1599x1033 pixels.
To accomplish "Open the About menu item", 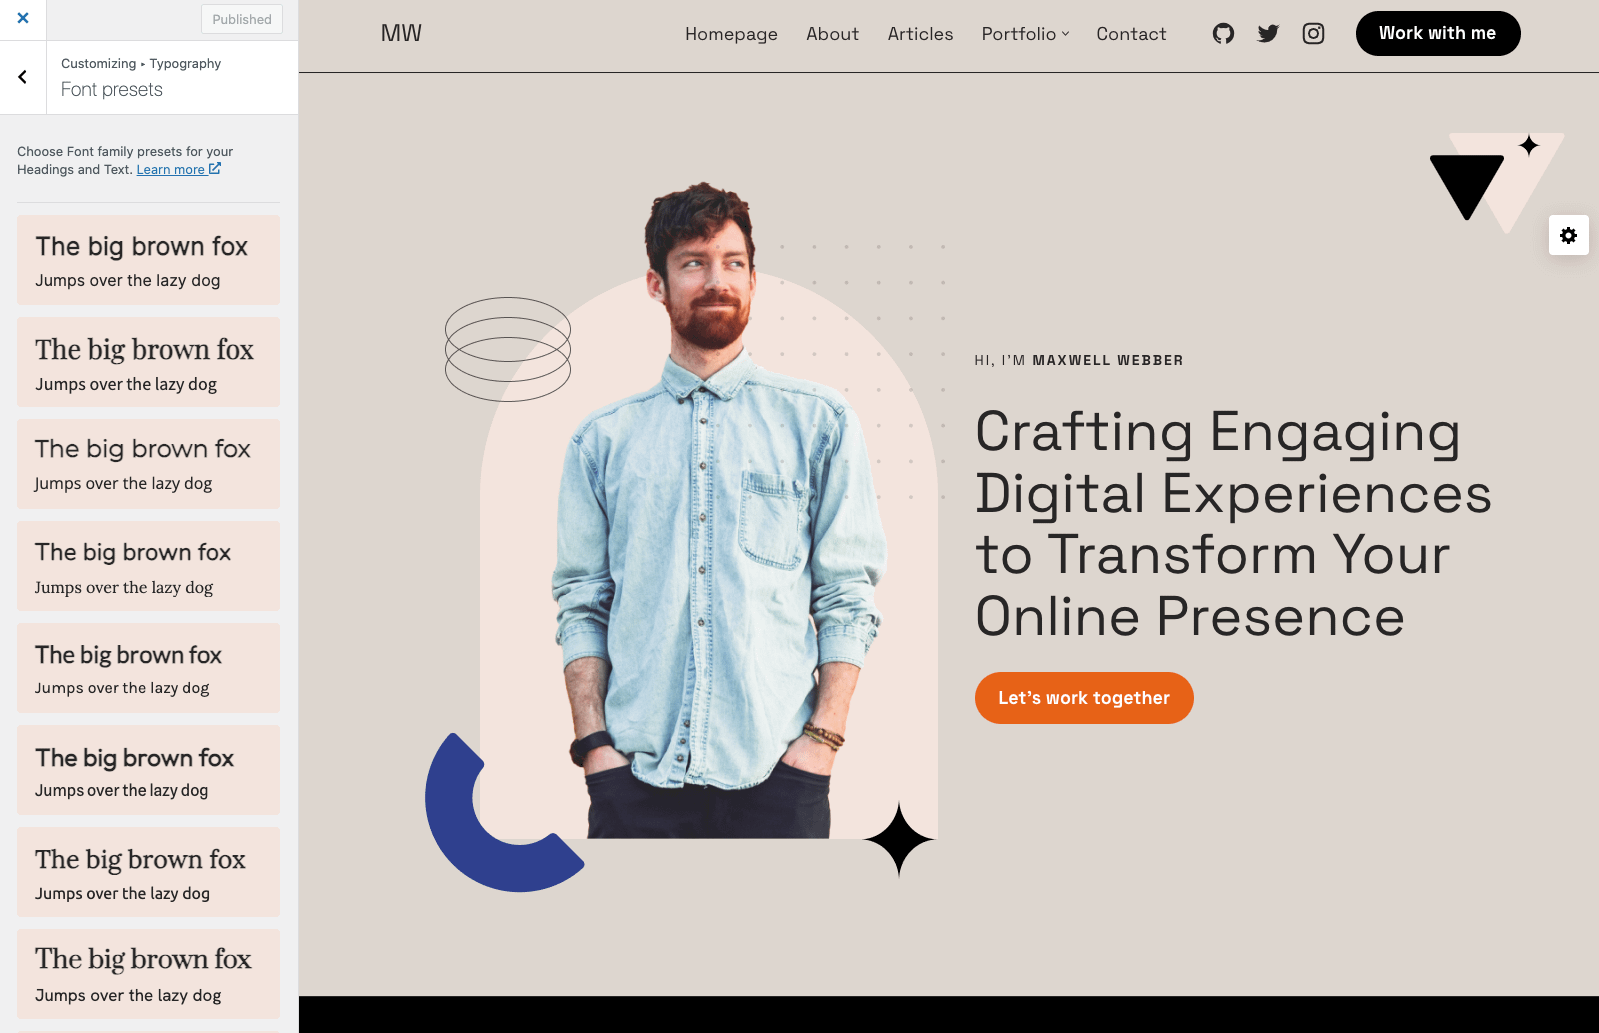I will (x=832, y=34).
